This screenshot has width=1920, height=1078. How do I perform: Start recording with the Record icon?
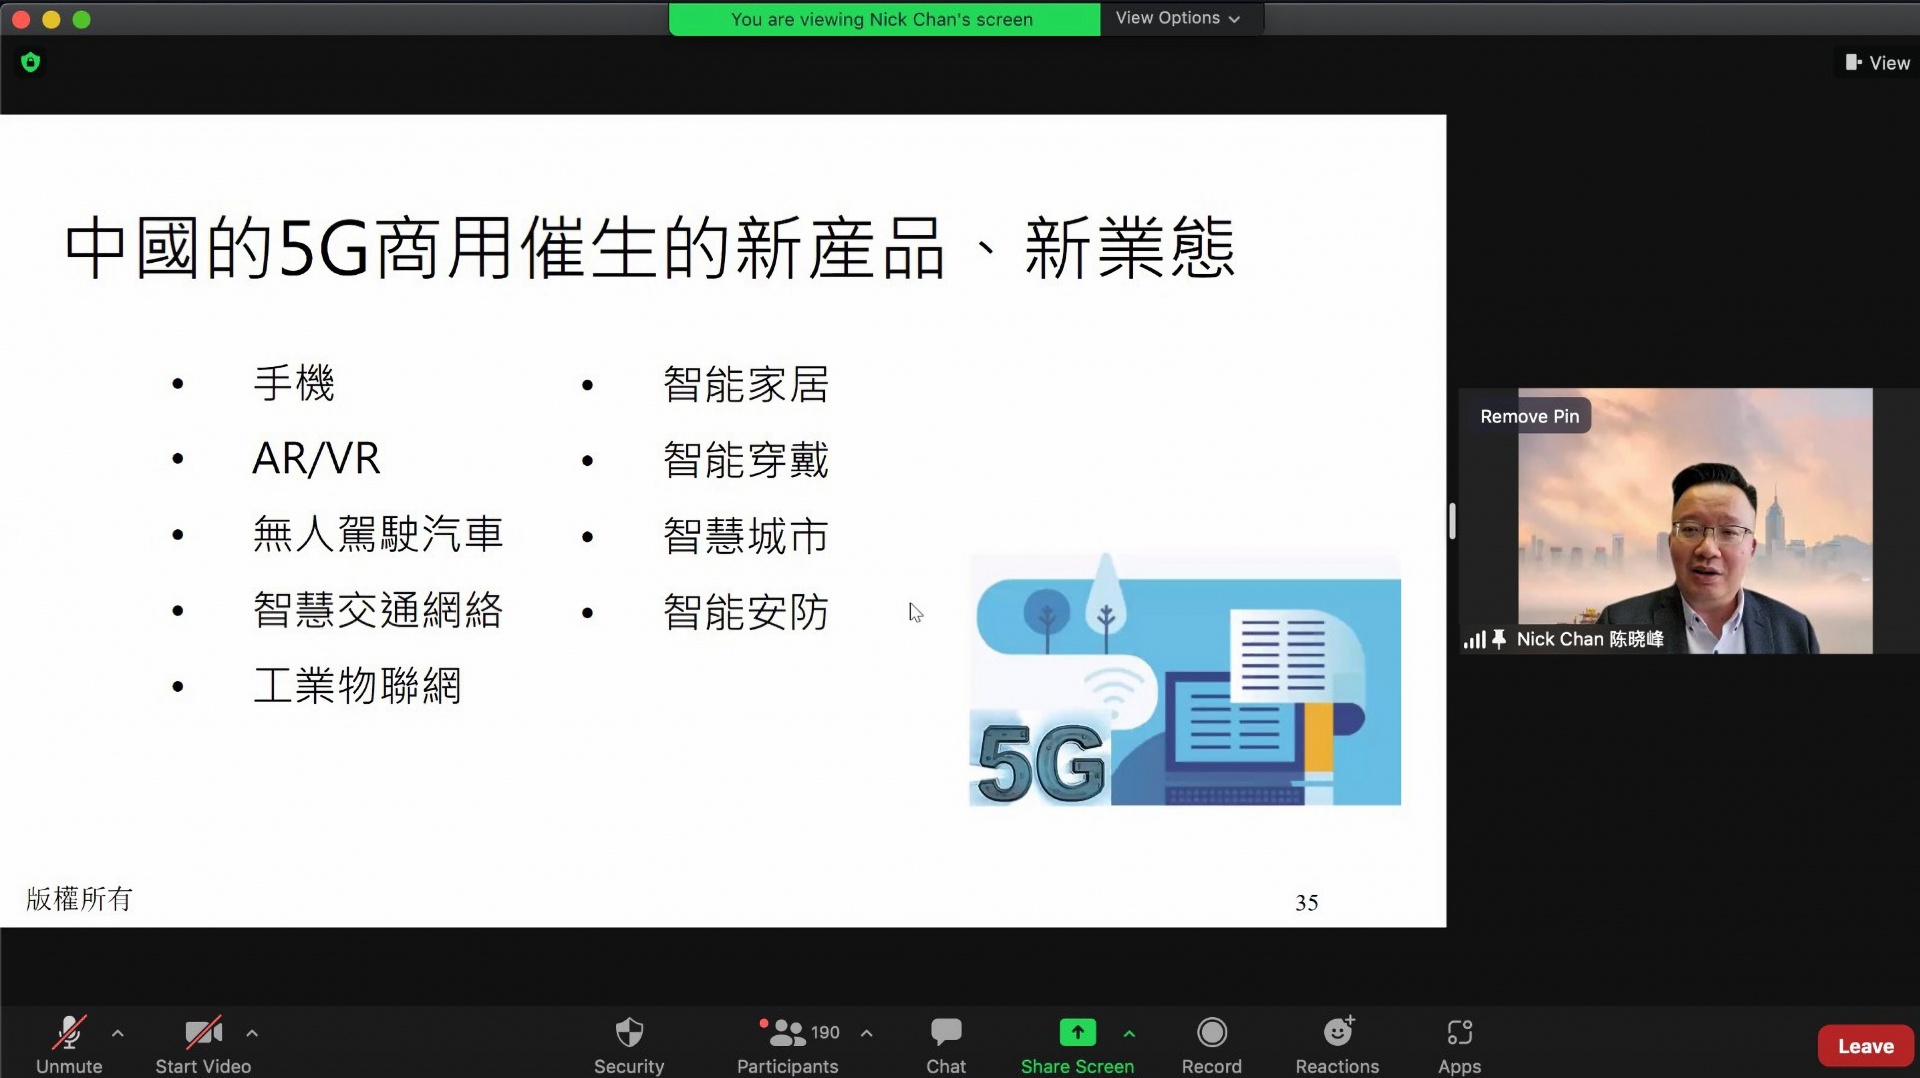[x=1211, y=1033]
